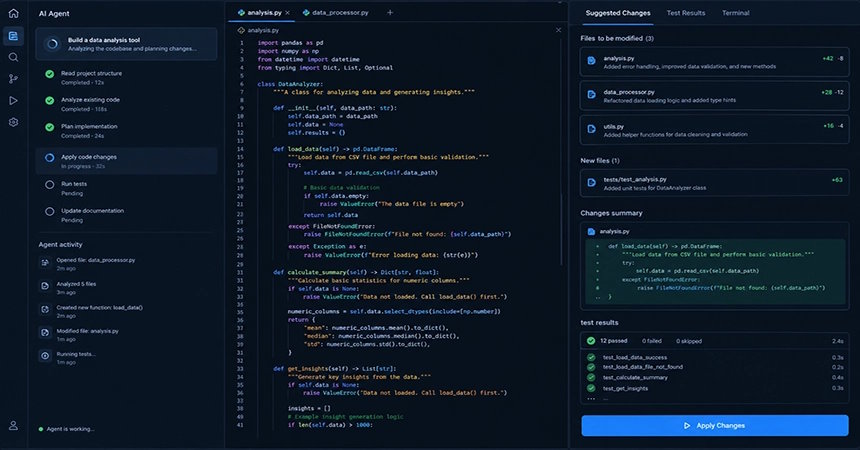Click the class DataAnalyzer line in code
The height and width of the screenshot is (450, 860).
290,84
